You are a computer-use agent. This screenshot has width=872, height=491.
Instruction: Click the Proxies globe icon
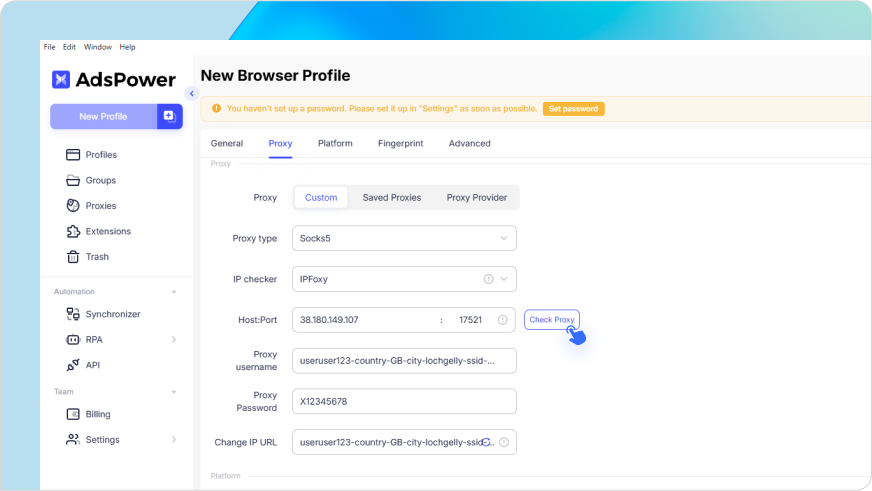tap(73, 206)
